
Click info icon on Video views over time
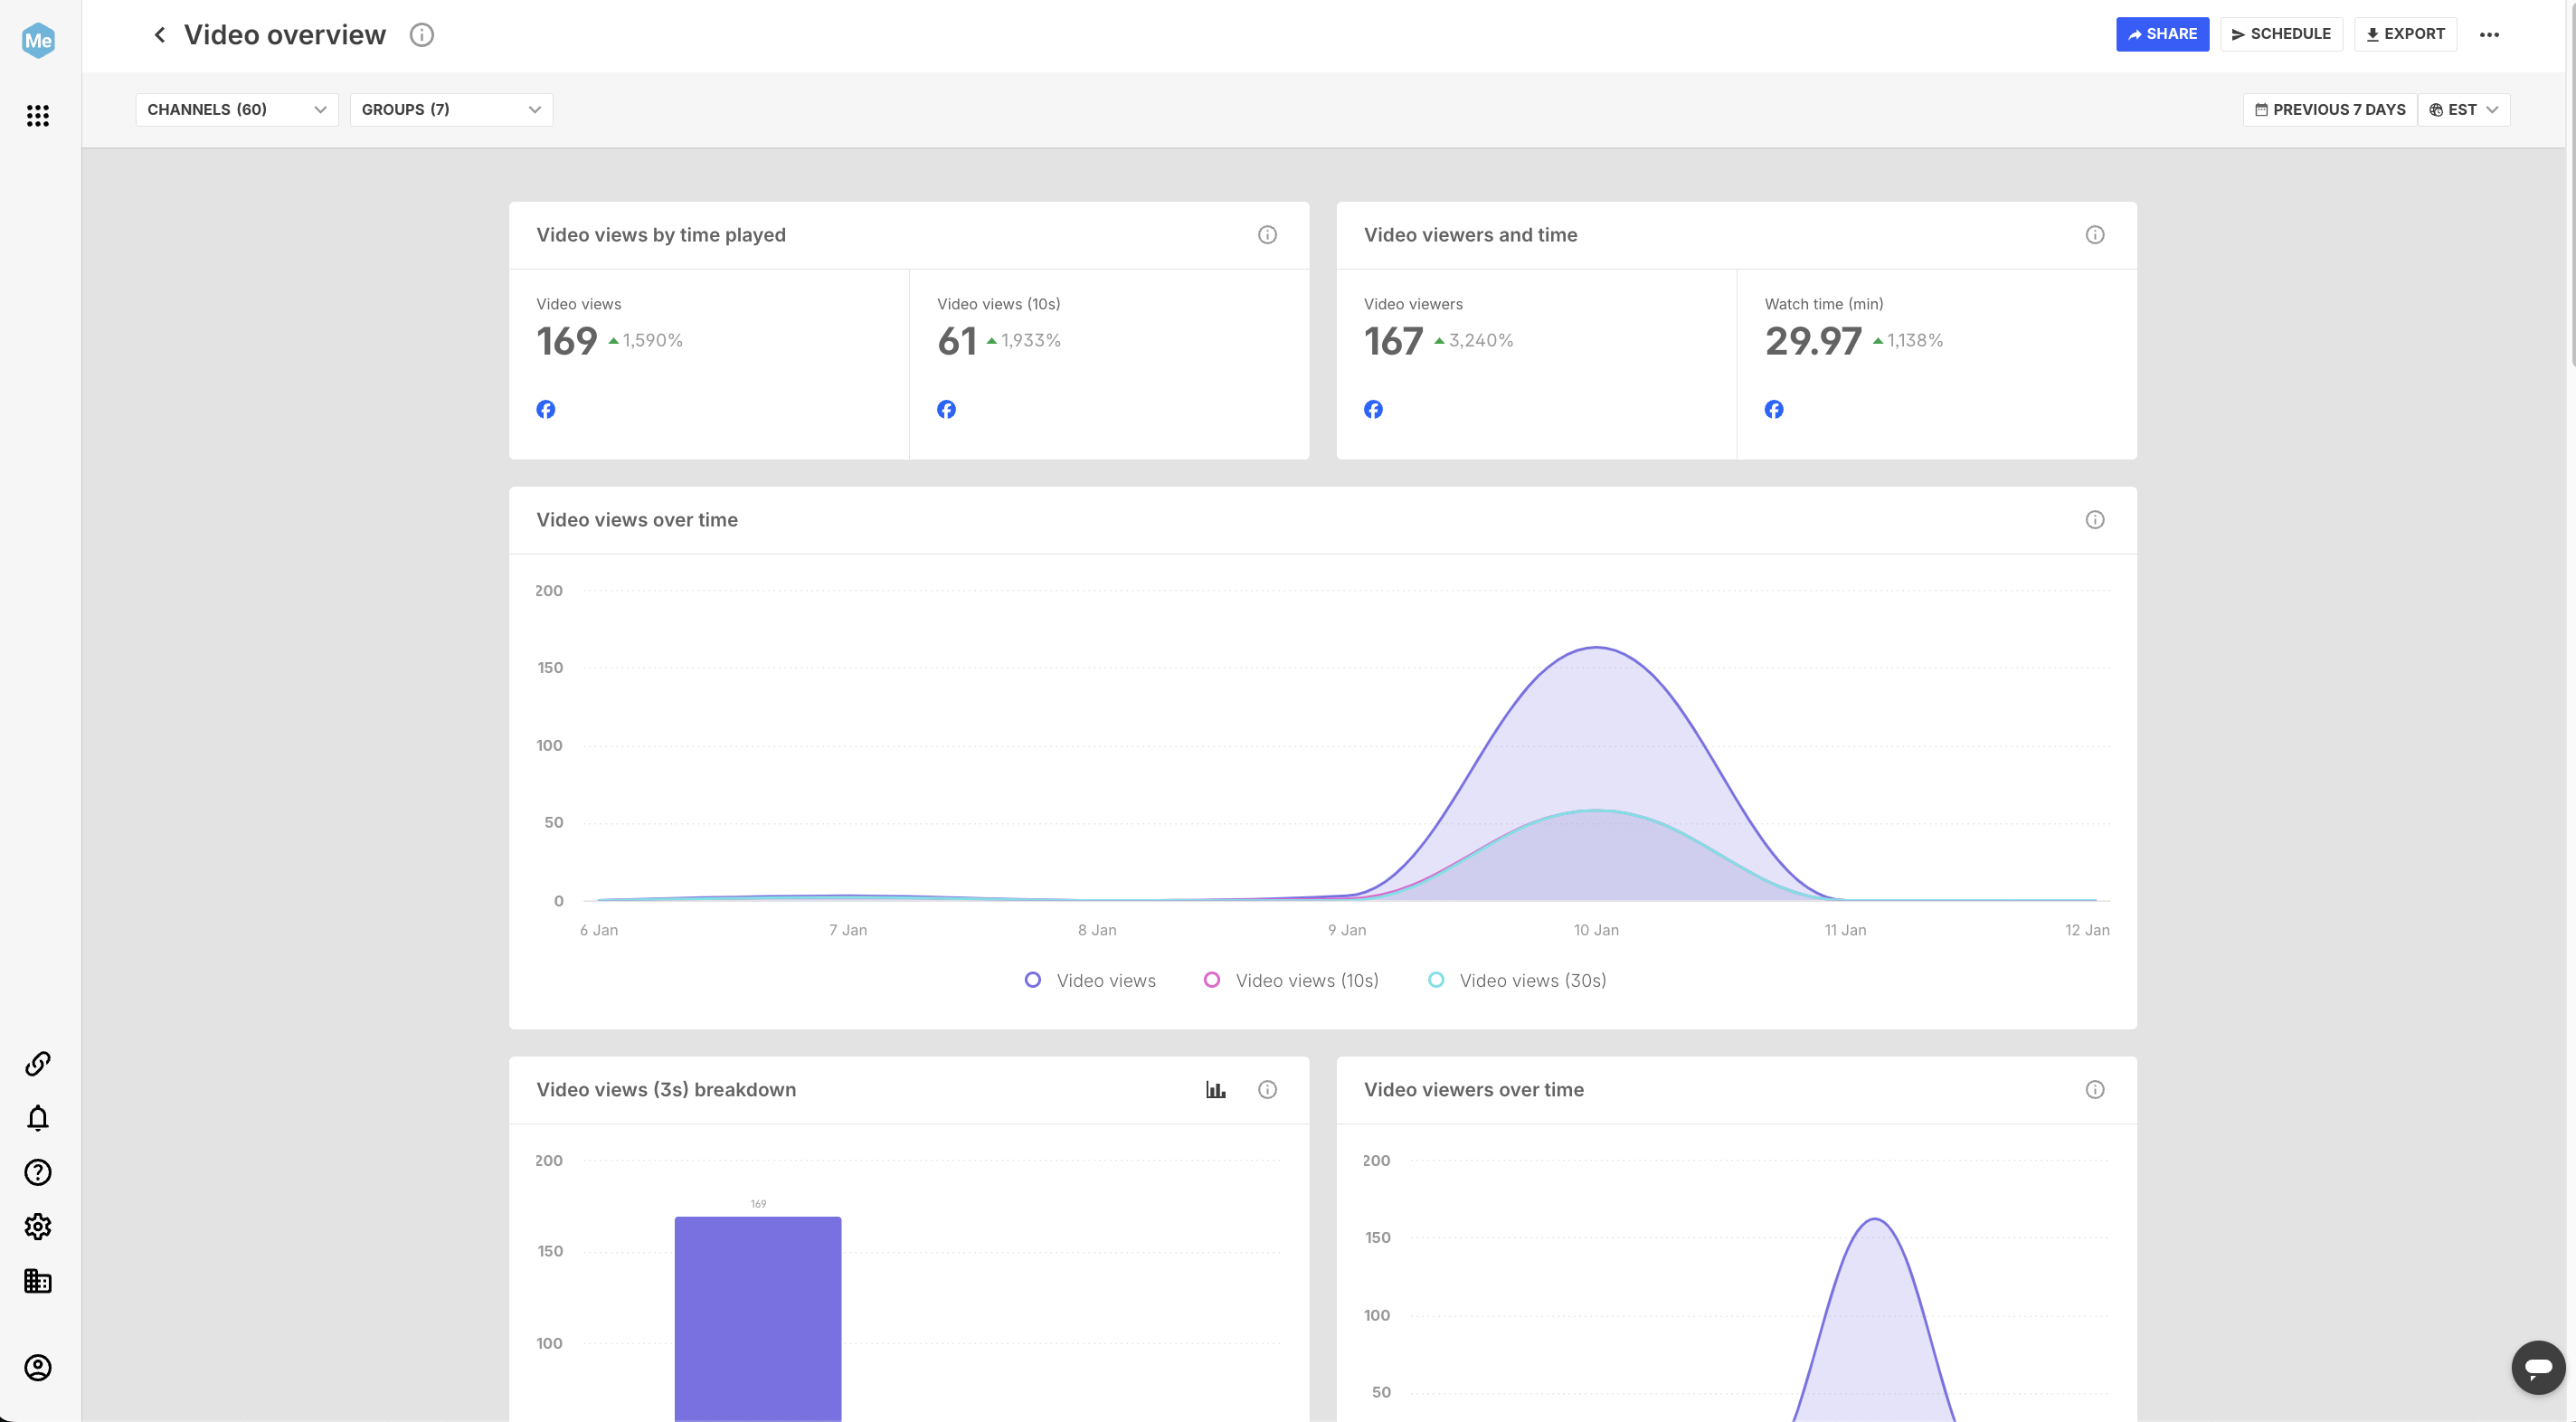(2095, 520)
